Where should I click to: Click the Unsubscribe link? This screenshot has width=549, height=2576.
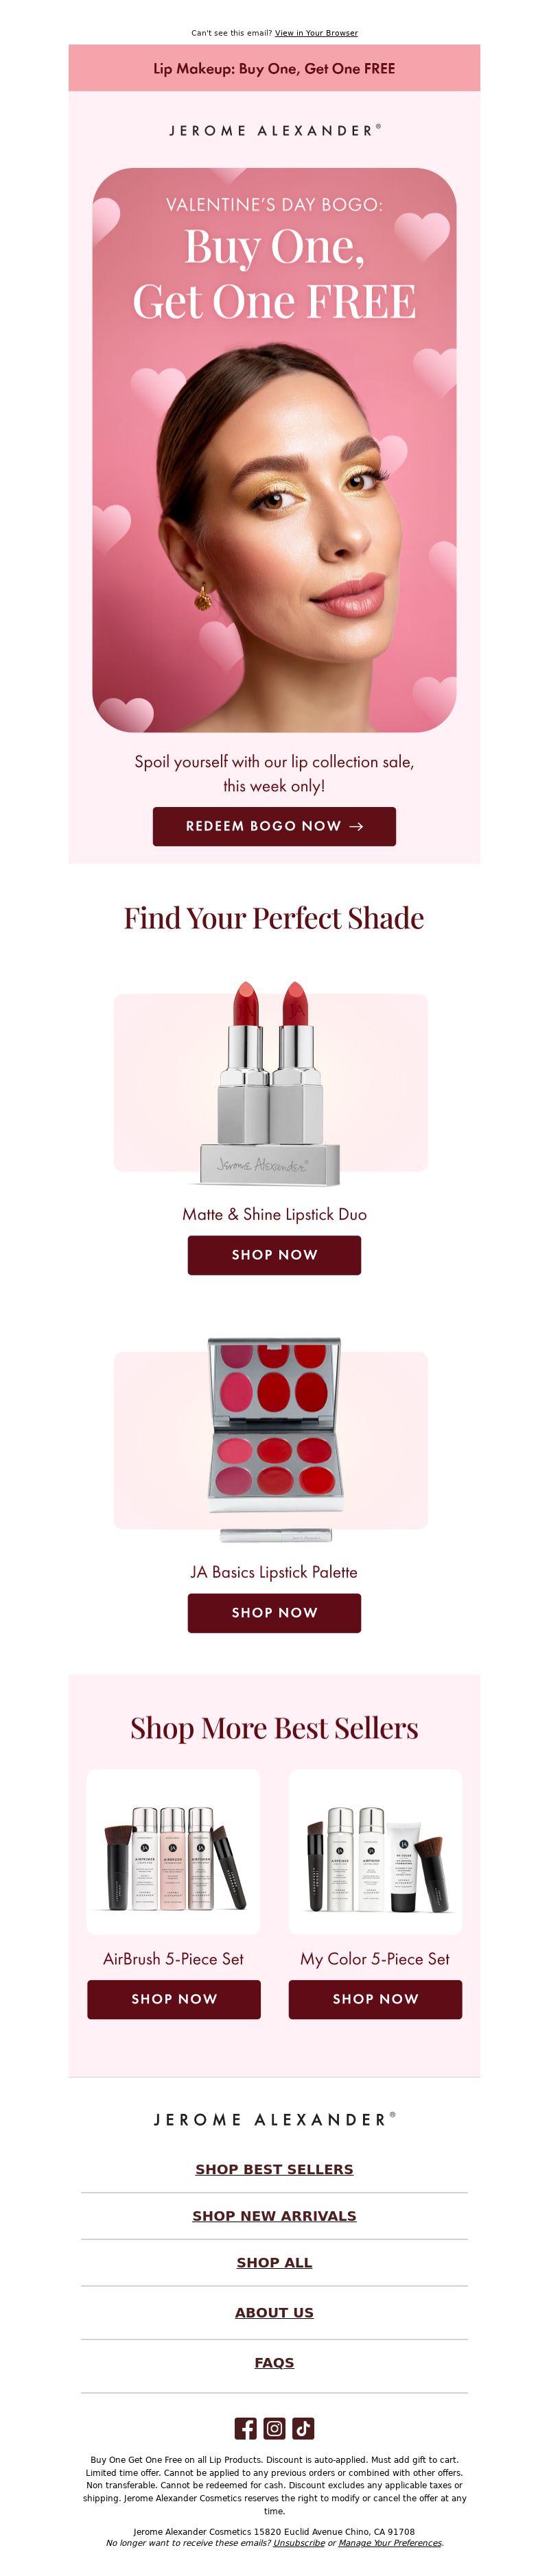tap(299, 2542)
